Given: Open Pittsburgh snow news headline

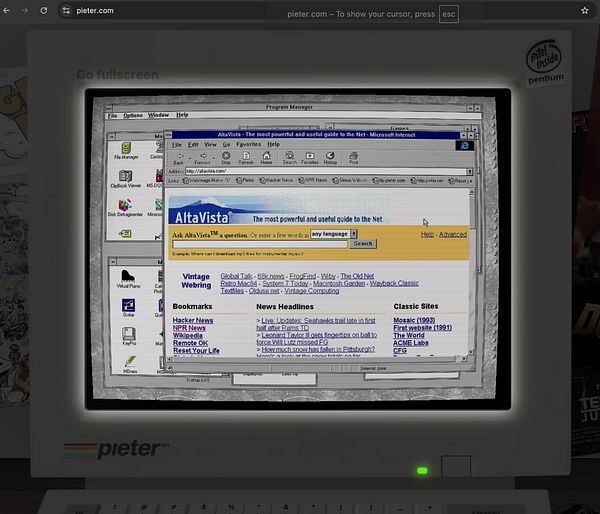Looking at the screenshot, I should click(x=318, y=349).
